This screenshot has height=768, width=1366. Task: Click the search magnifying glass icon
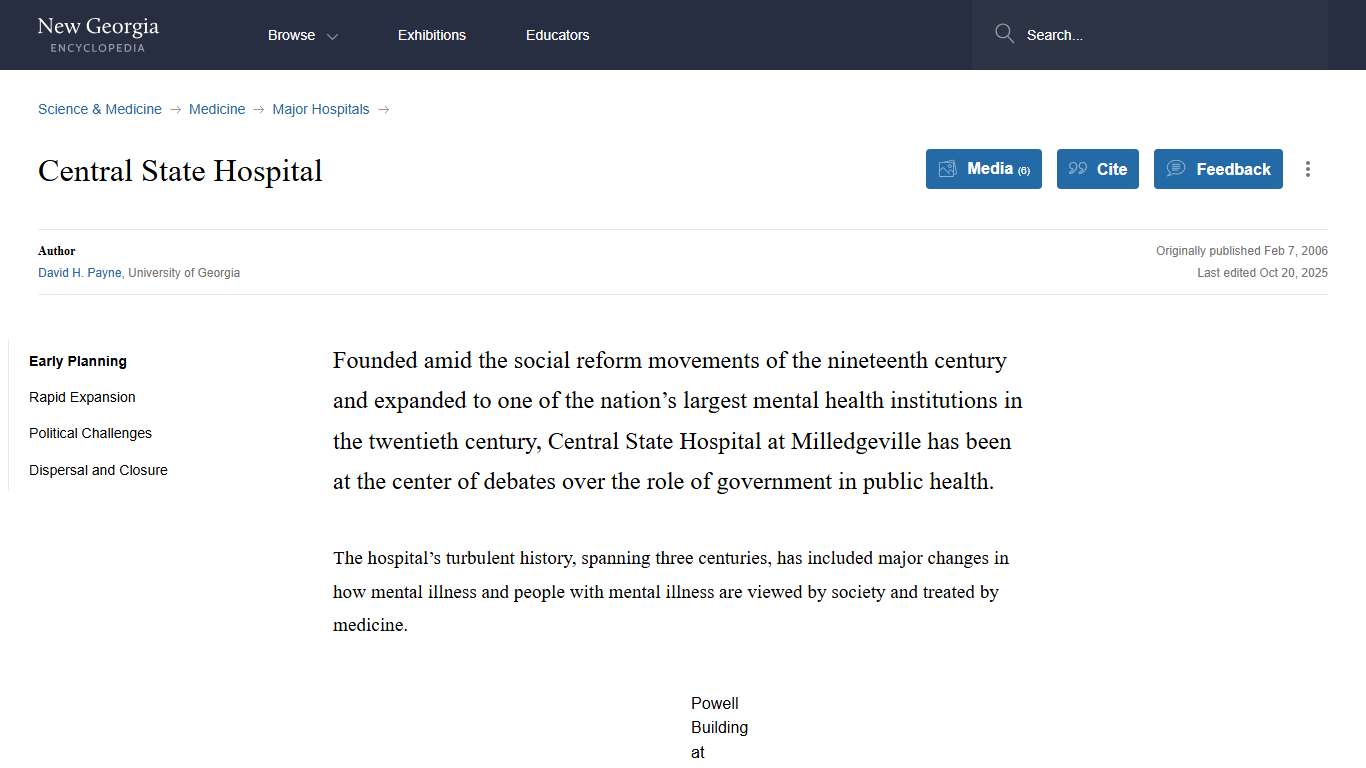(1004, 34)
